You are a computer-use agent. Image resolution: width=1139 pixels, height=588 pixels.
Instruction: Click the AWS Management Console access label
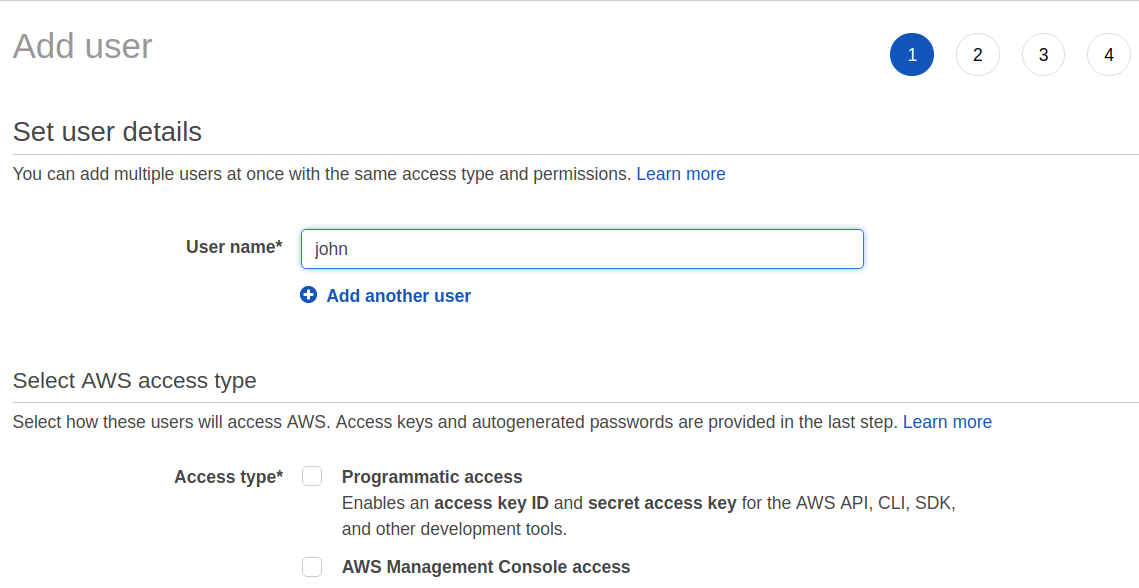point(486,567)
